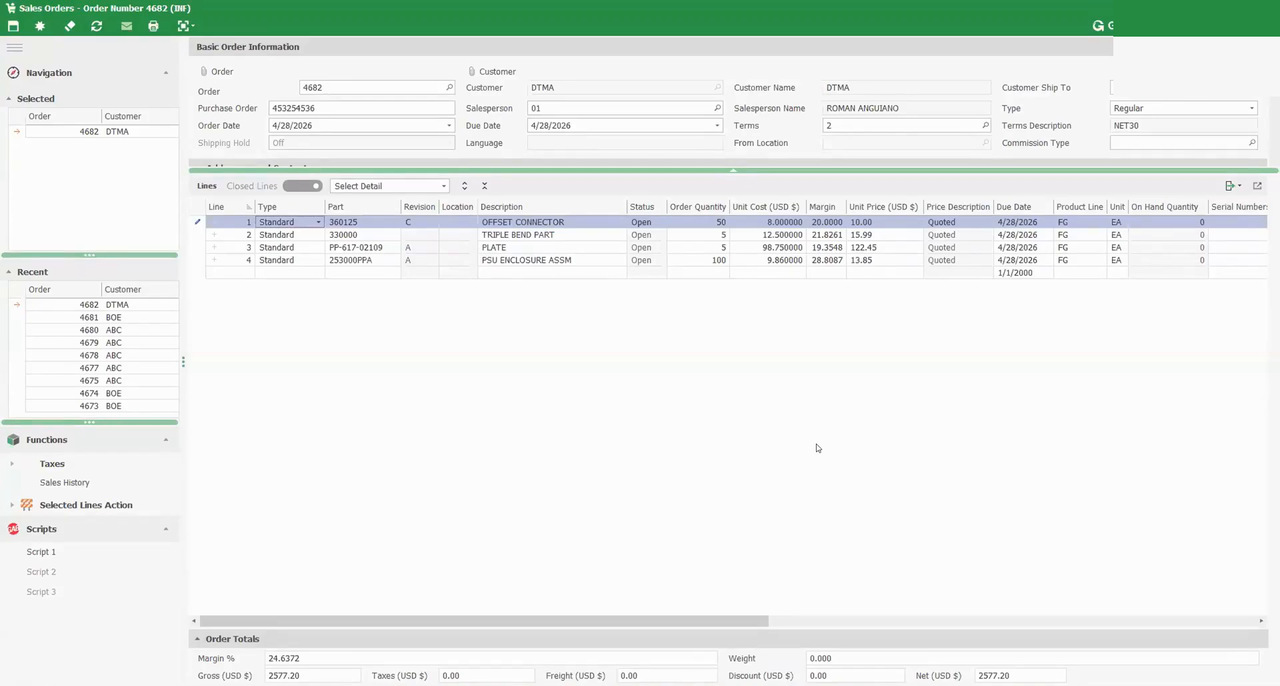1280x686 pixels.
Task: Click the Basic Order Information header
Action: tap(248, 47)
